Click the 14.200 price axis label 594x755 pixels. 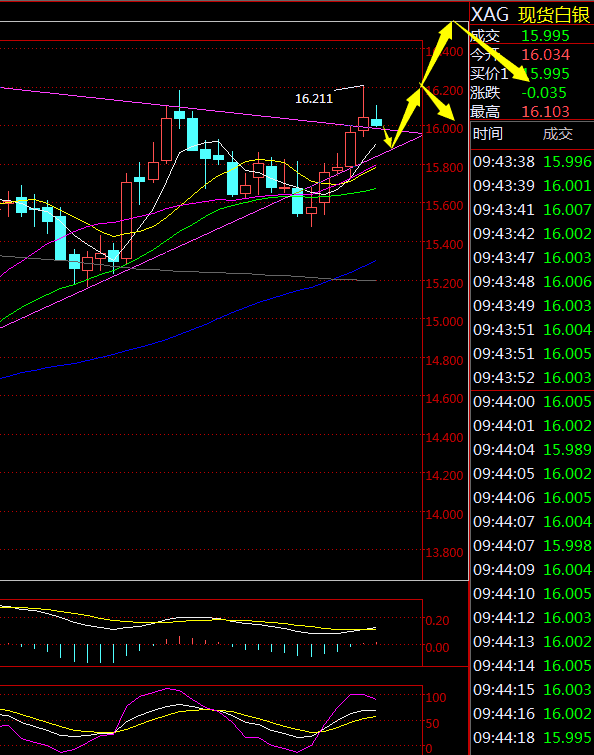point(444,476)
